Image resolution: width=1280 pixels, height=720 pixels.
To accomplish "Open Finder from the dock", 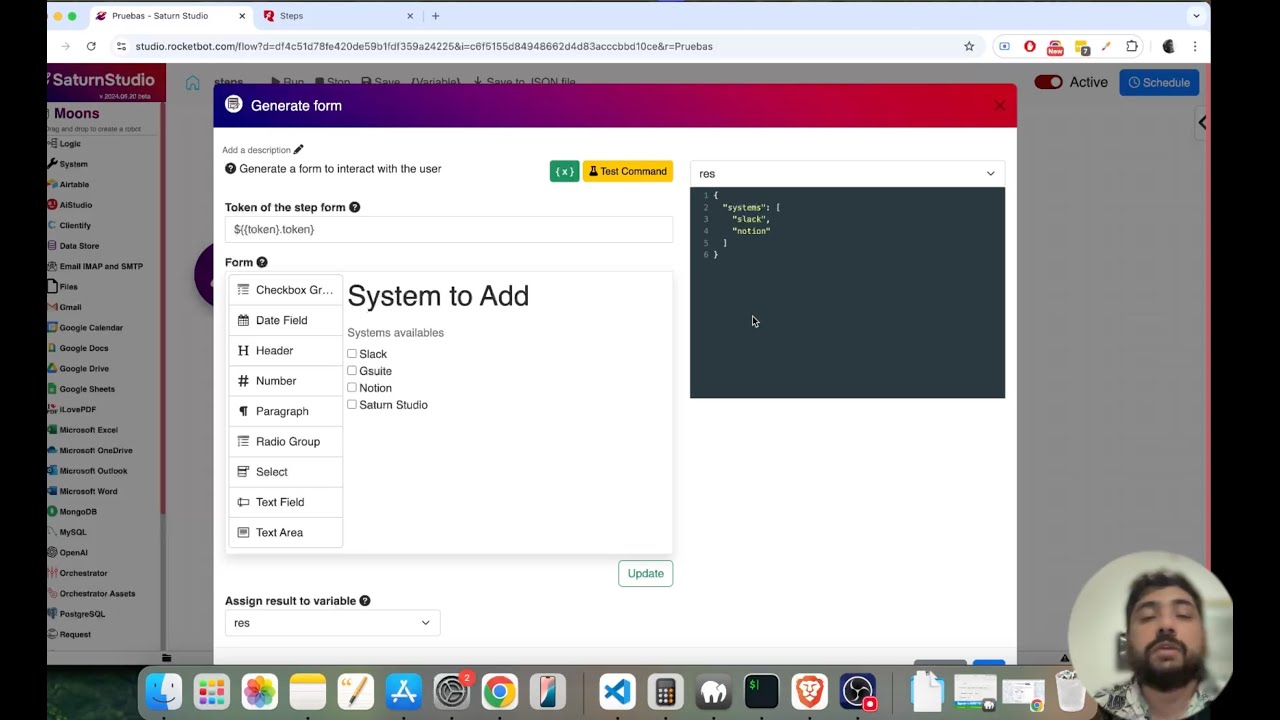I will 164,692.
